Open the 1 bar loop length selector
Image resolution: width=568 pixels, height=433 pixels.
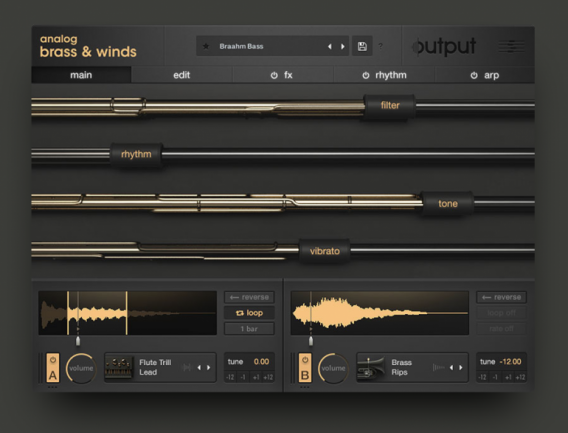249,329
